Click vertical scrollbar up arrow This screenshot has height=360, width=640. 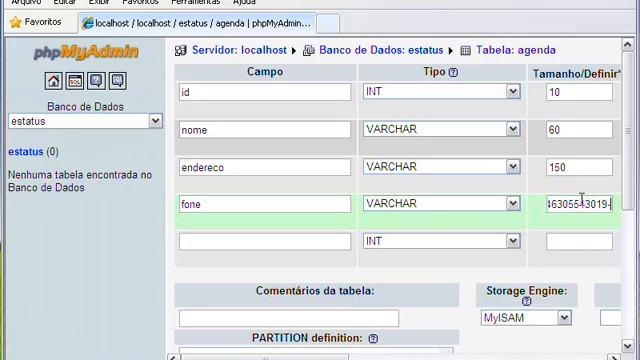(628, 44)
